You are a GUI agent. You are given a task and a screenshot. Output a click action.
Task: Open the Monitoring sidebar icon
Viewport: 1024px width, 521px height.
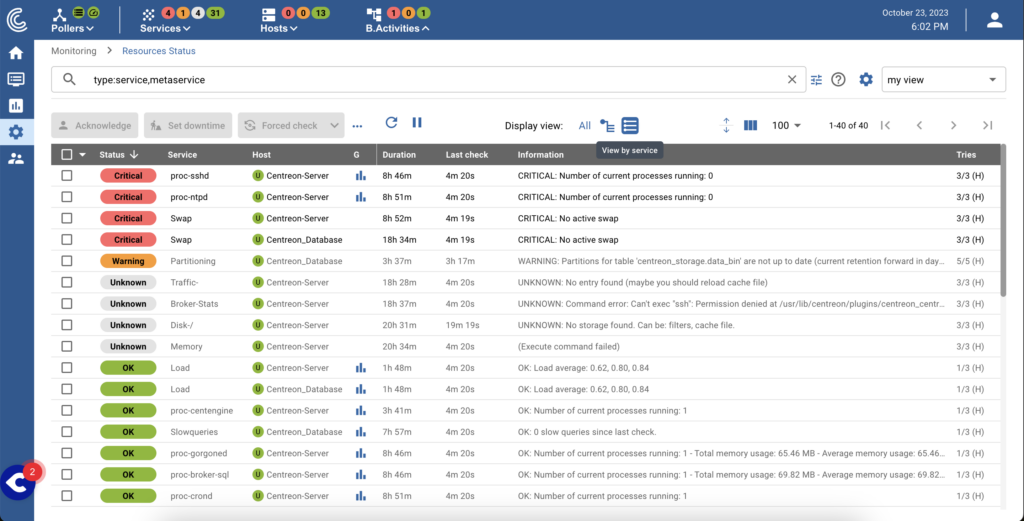pyautogui.click(x=16, y=79)
